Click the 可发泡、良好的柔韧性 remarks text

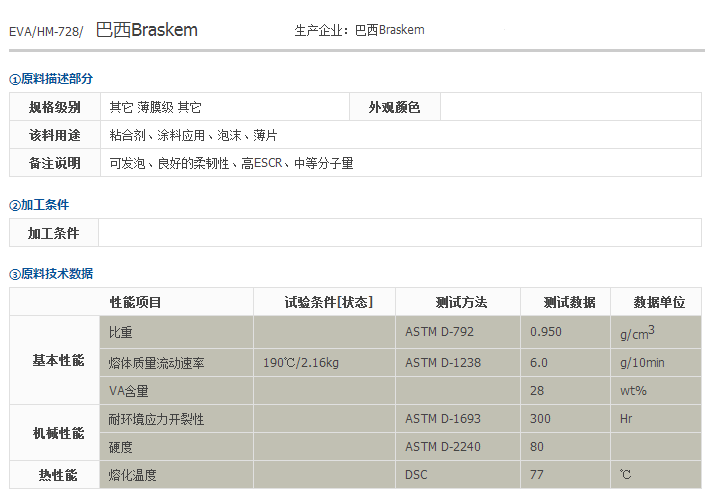coord(169,163)
